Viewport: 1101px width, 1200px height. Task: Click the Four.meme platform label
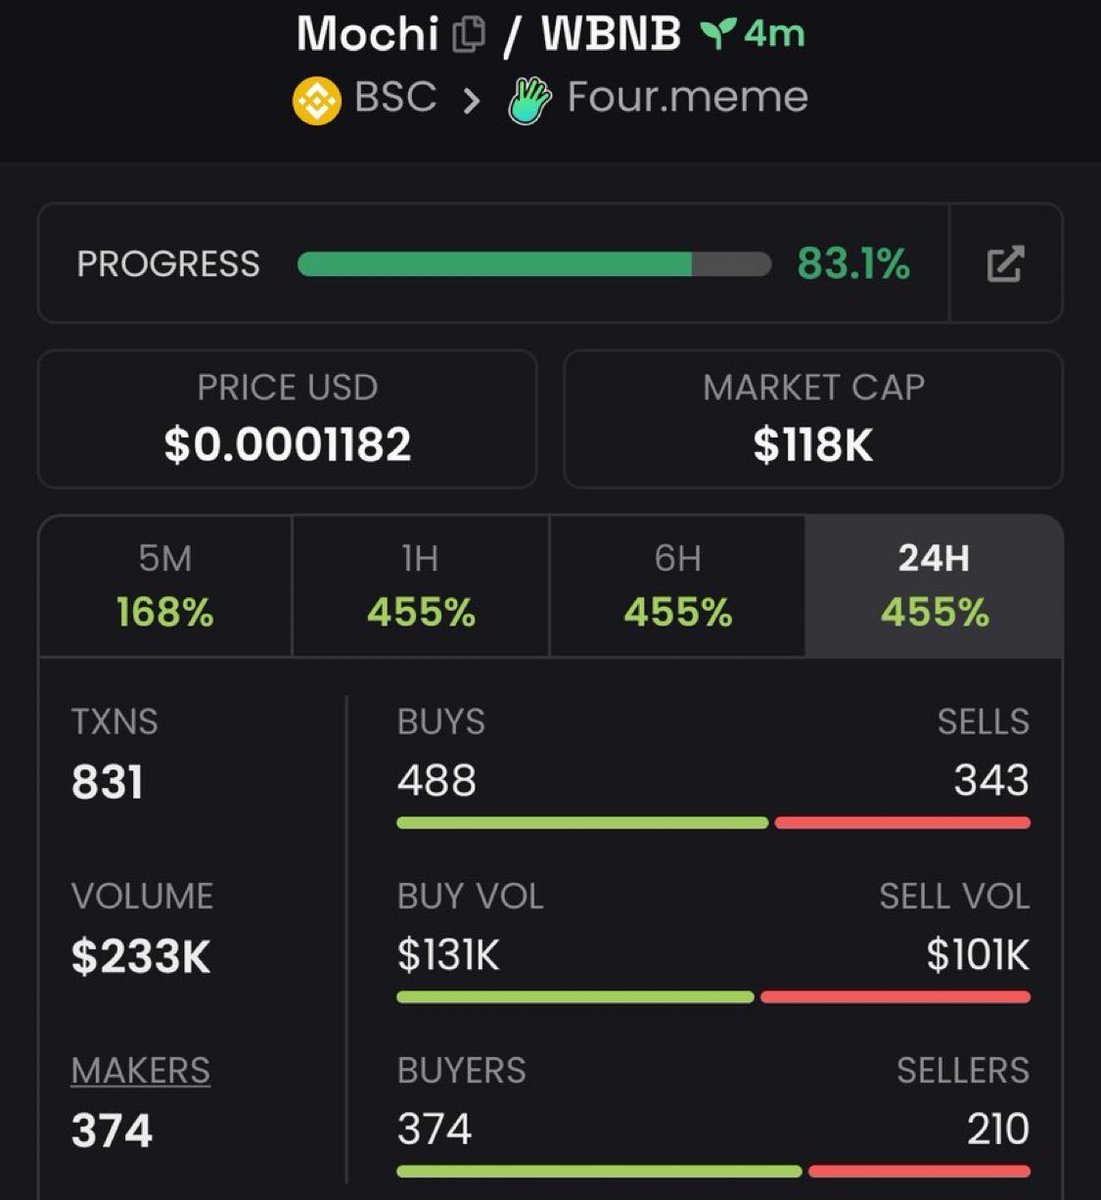click(x=687, y=98)
